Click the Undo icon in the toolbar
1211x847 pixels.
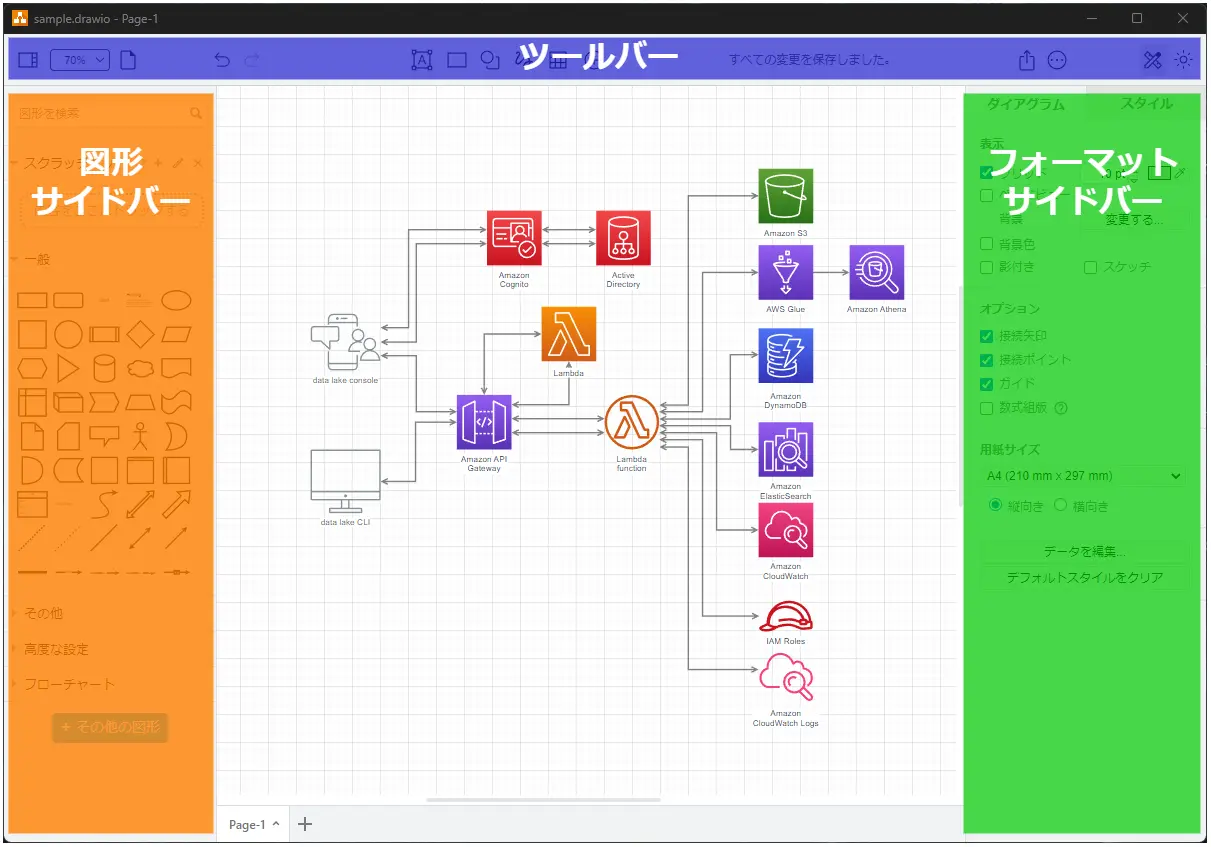tap(222, 60)
